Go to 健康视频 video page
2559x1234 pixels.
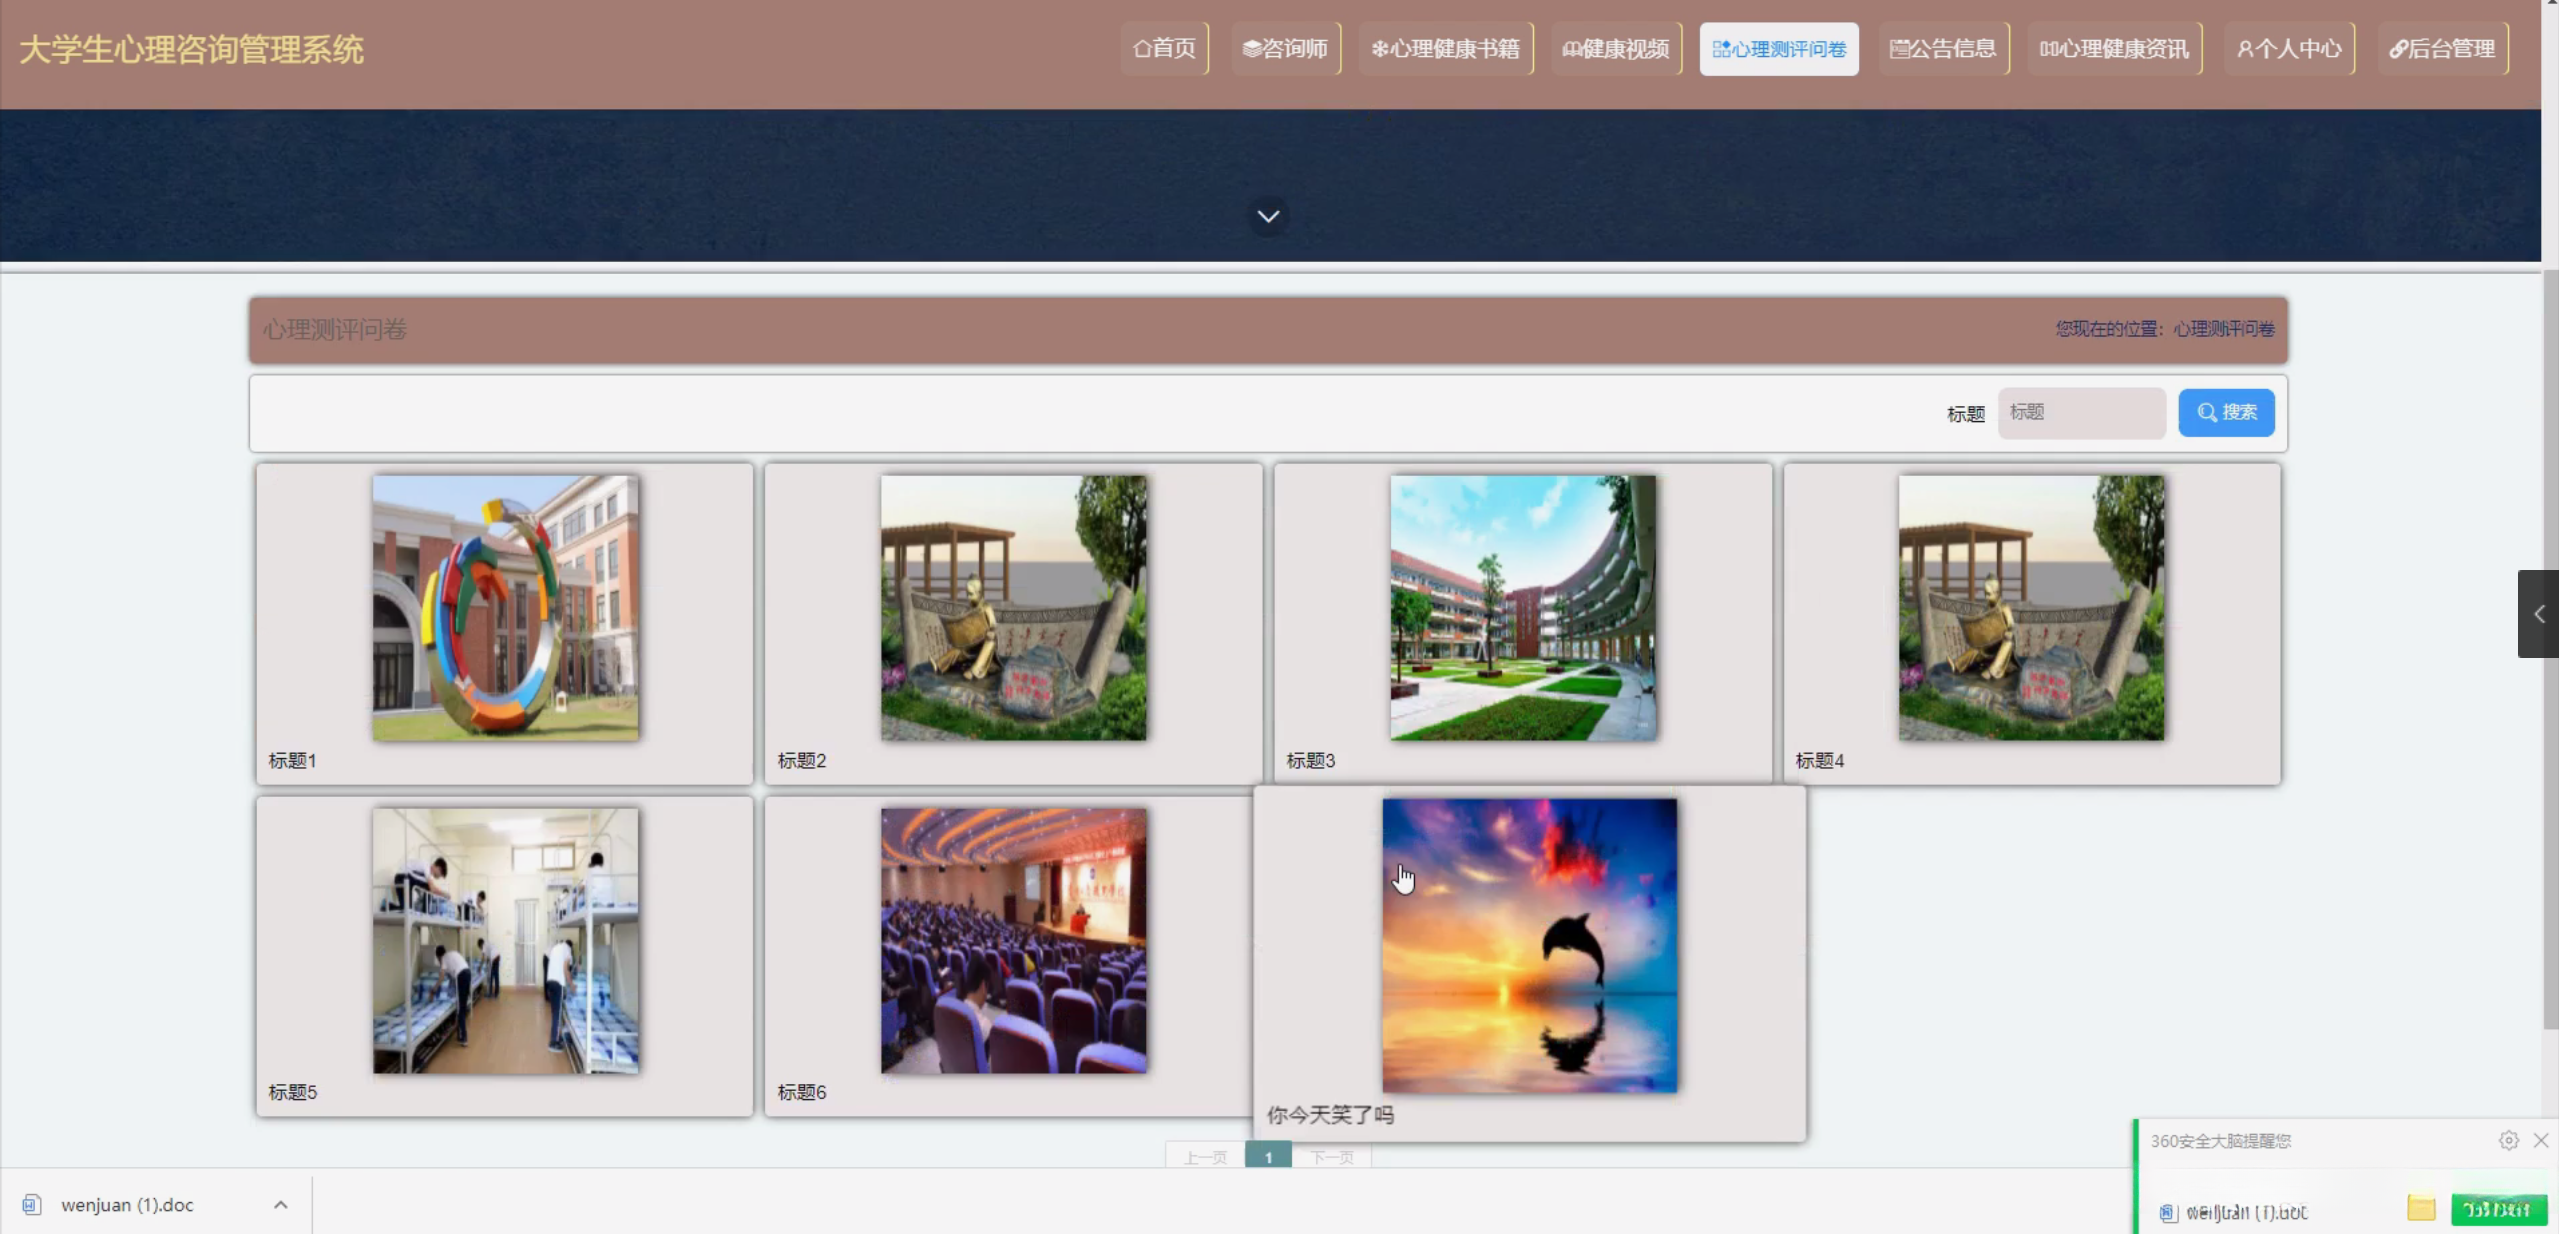(1616, 49)
